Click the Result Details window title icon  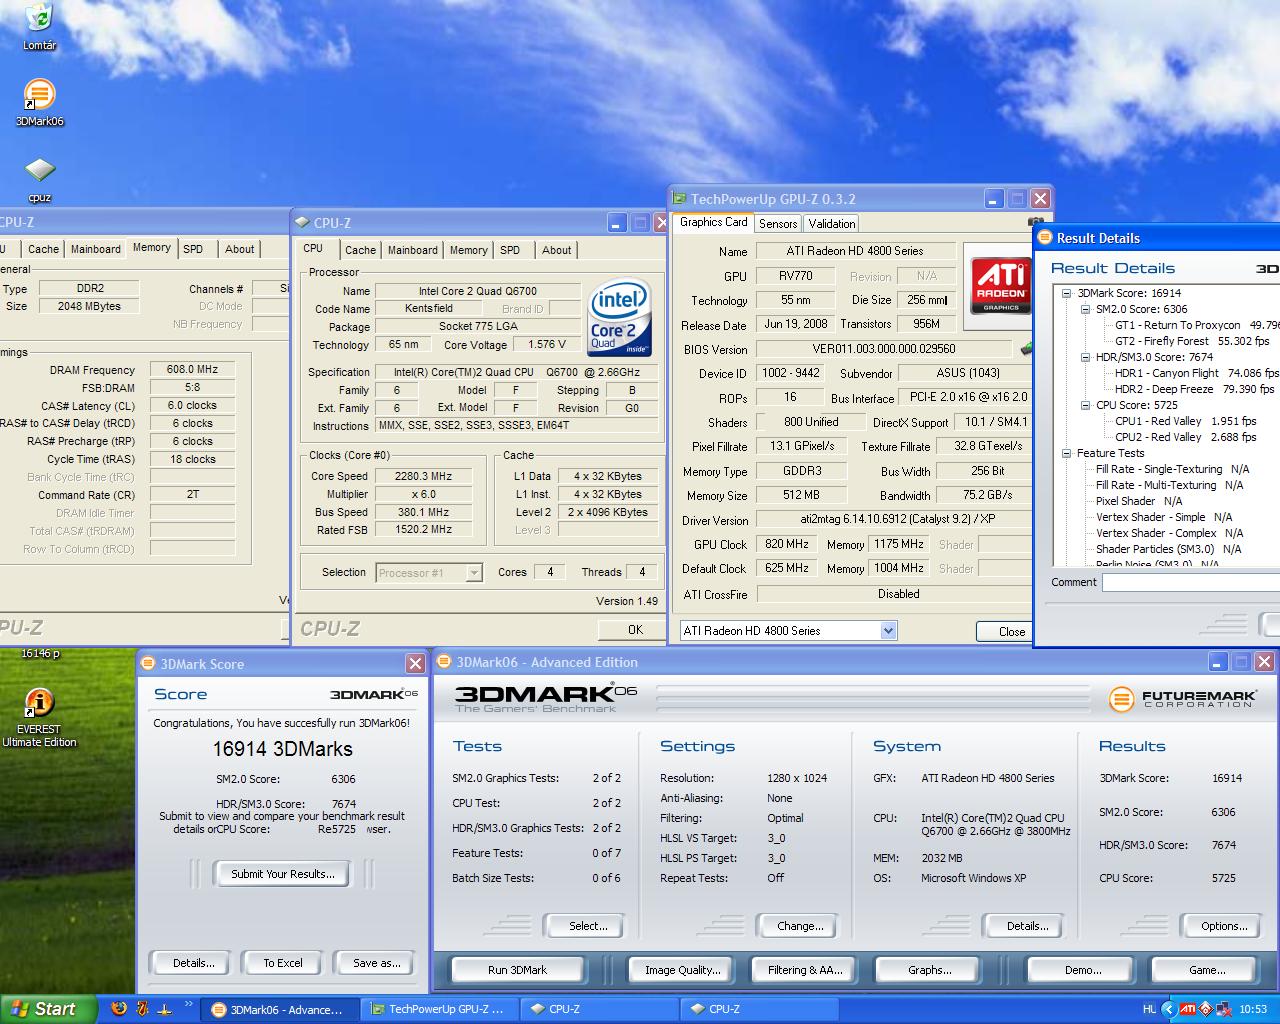tap(1046, 238)
